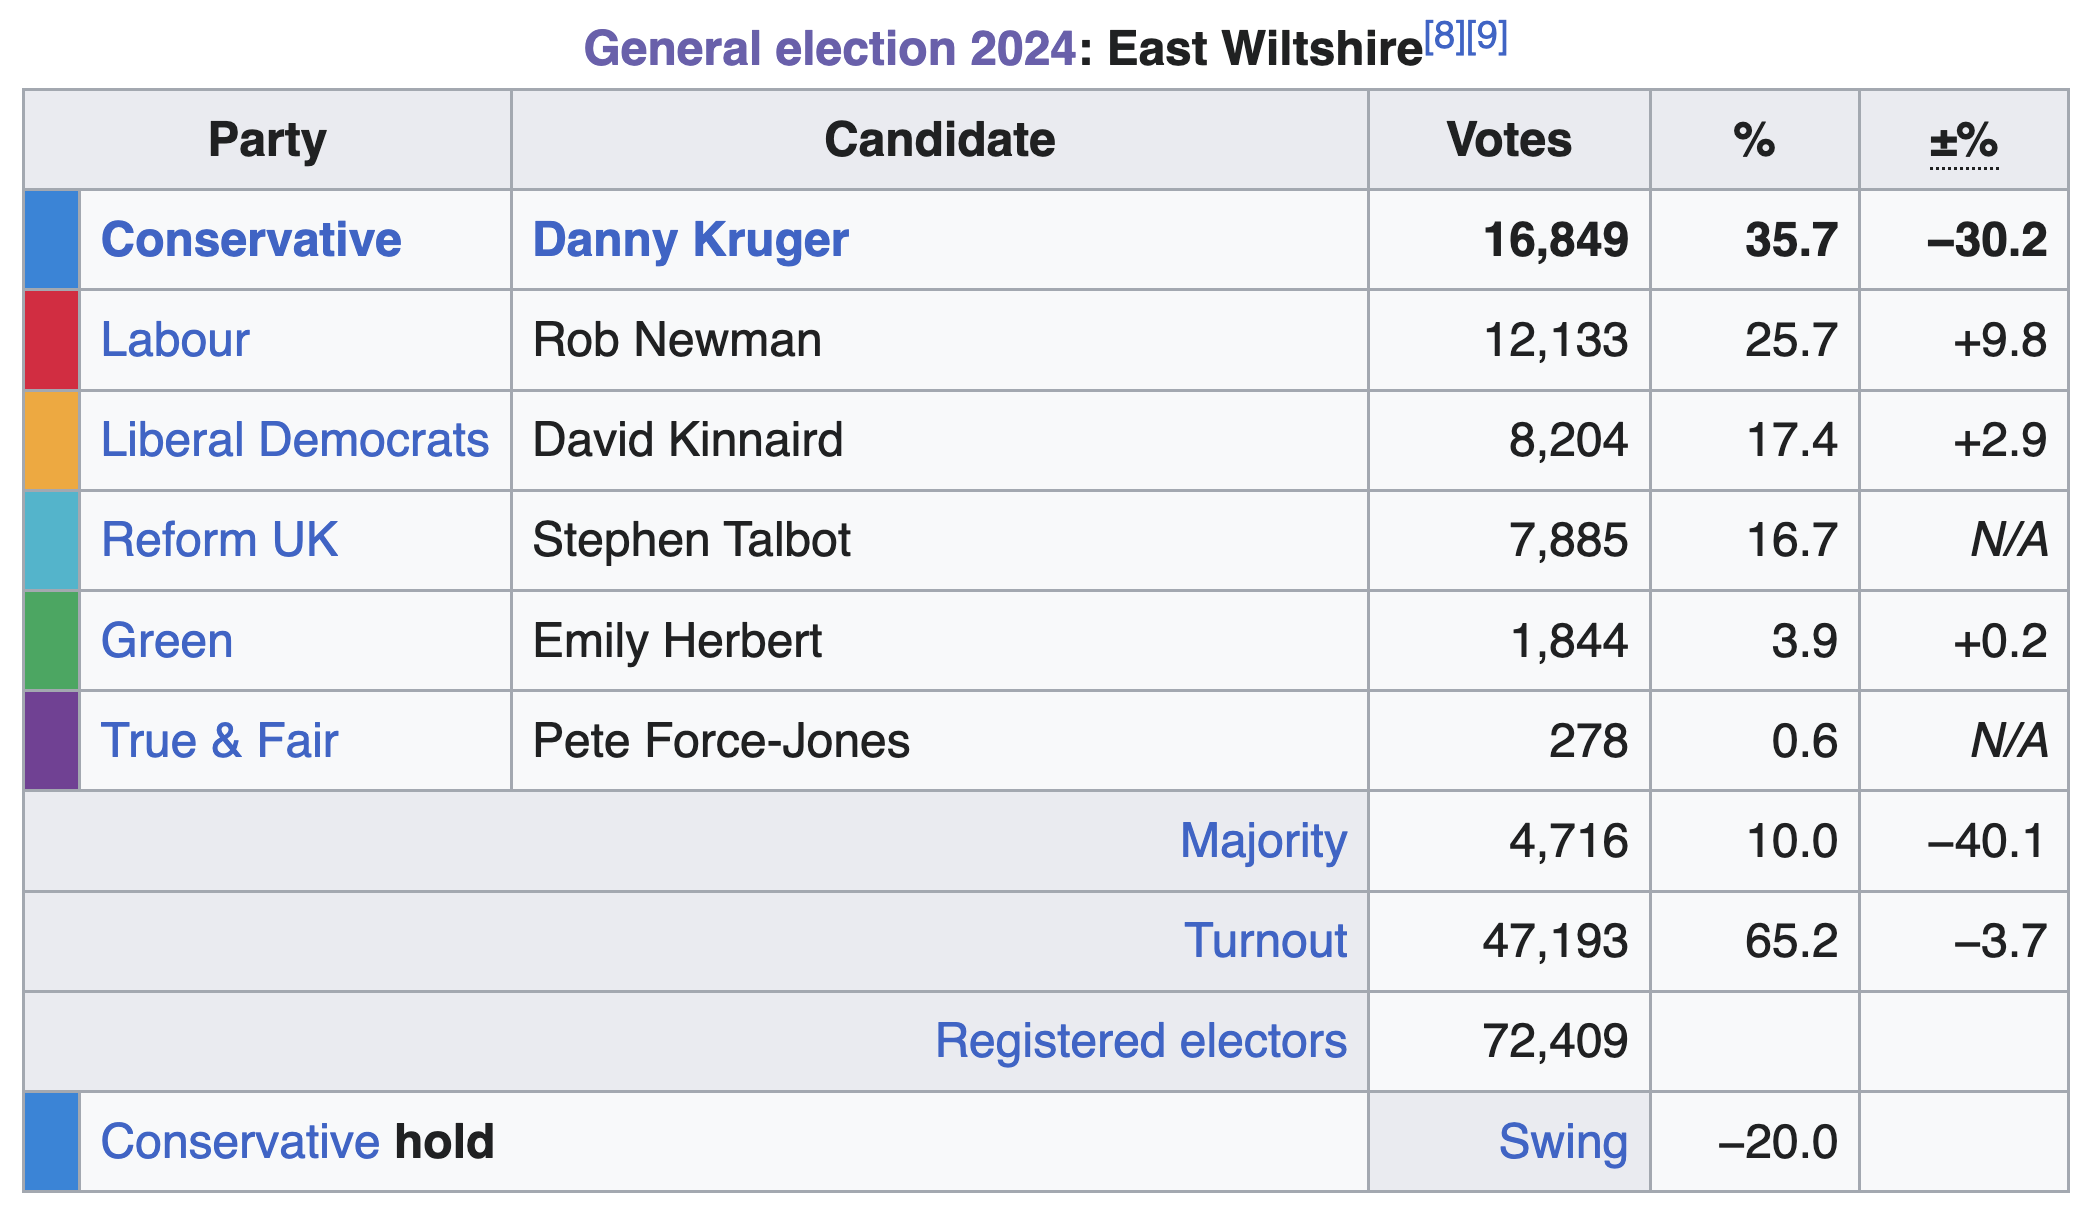The height and width of the screenshot is (1226, 2100).
Task: Click citation reference number 8
Action: click(x=1444, y=37)
